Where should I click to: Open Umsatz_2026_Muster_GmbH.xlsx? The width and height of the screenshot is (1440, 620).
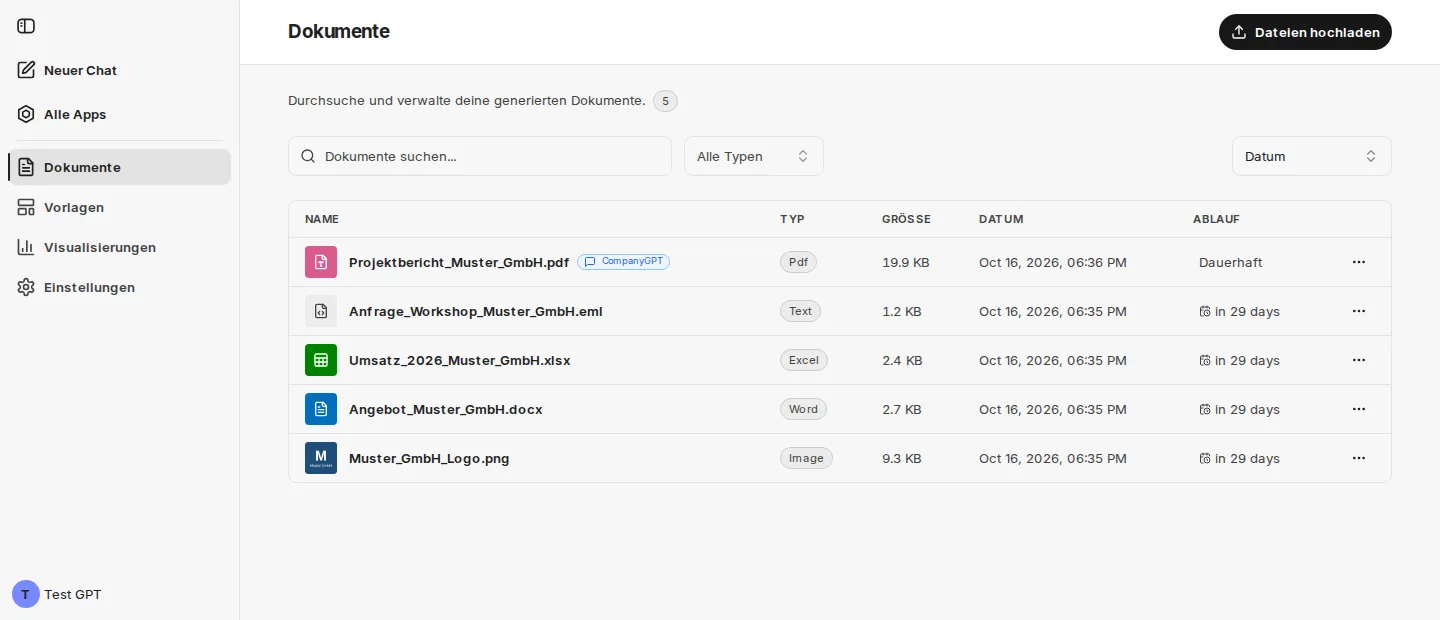[460, 360]
